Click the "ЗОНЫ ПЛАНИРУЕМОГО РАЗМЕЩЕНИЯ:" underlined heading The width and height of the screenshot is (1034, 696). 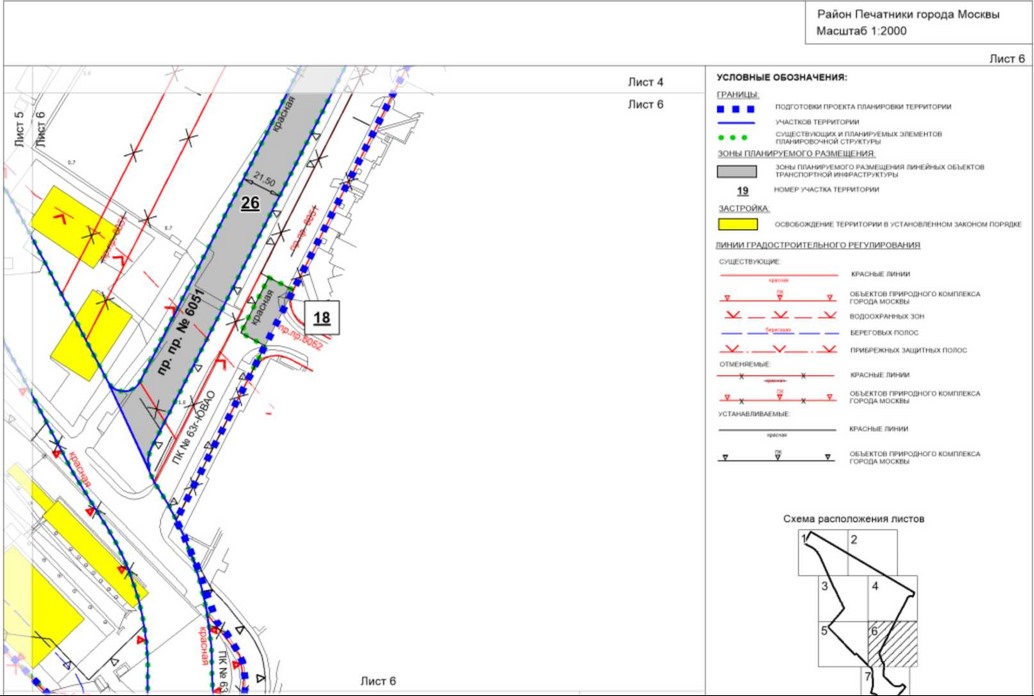796,154
